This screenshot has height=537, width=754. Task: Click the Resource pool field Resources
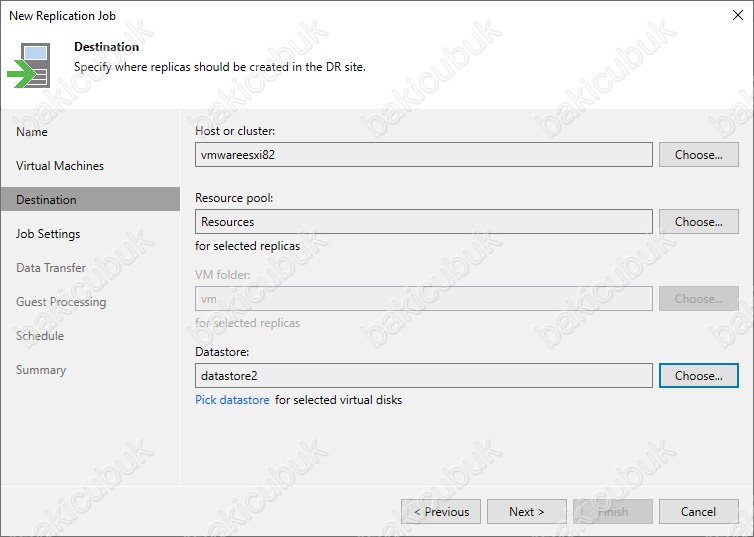424,221
